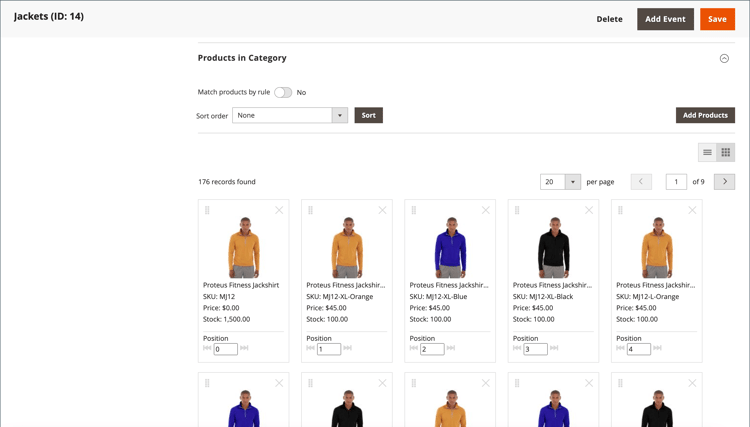Click the MJ12-XL-Orange jacket thumbnail
750x427 pixels.
pyautogui.click(x=347, y=247)
